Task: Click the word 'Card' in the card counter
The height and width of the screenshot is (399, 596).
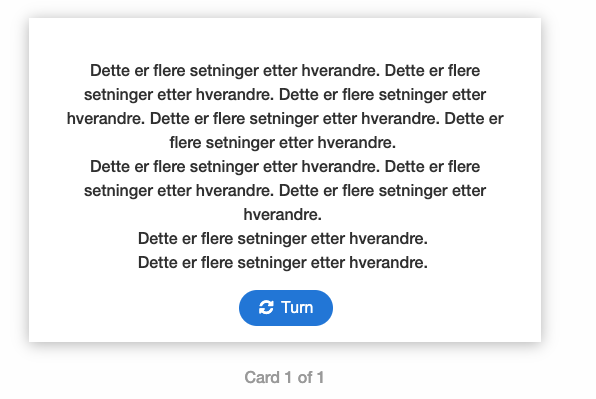Action: coord(262,377)
